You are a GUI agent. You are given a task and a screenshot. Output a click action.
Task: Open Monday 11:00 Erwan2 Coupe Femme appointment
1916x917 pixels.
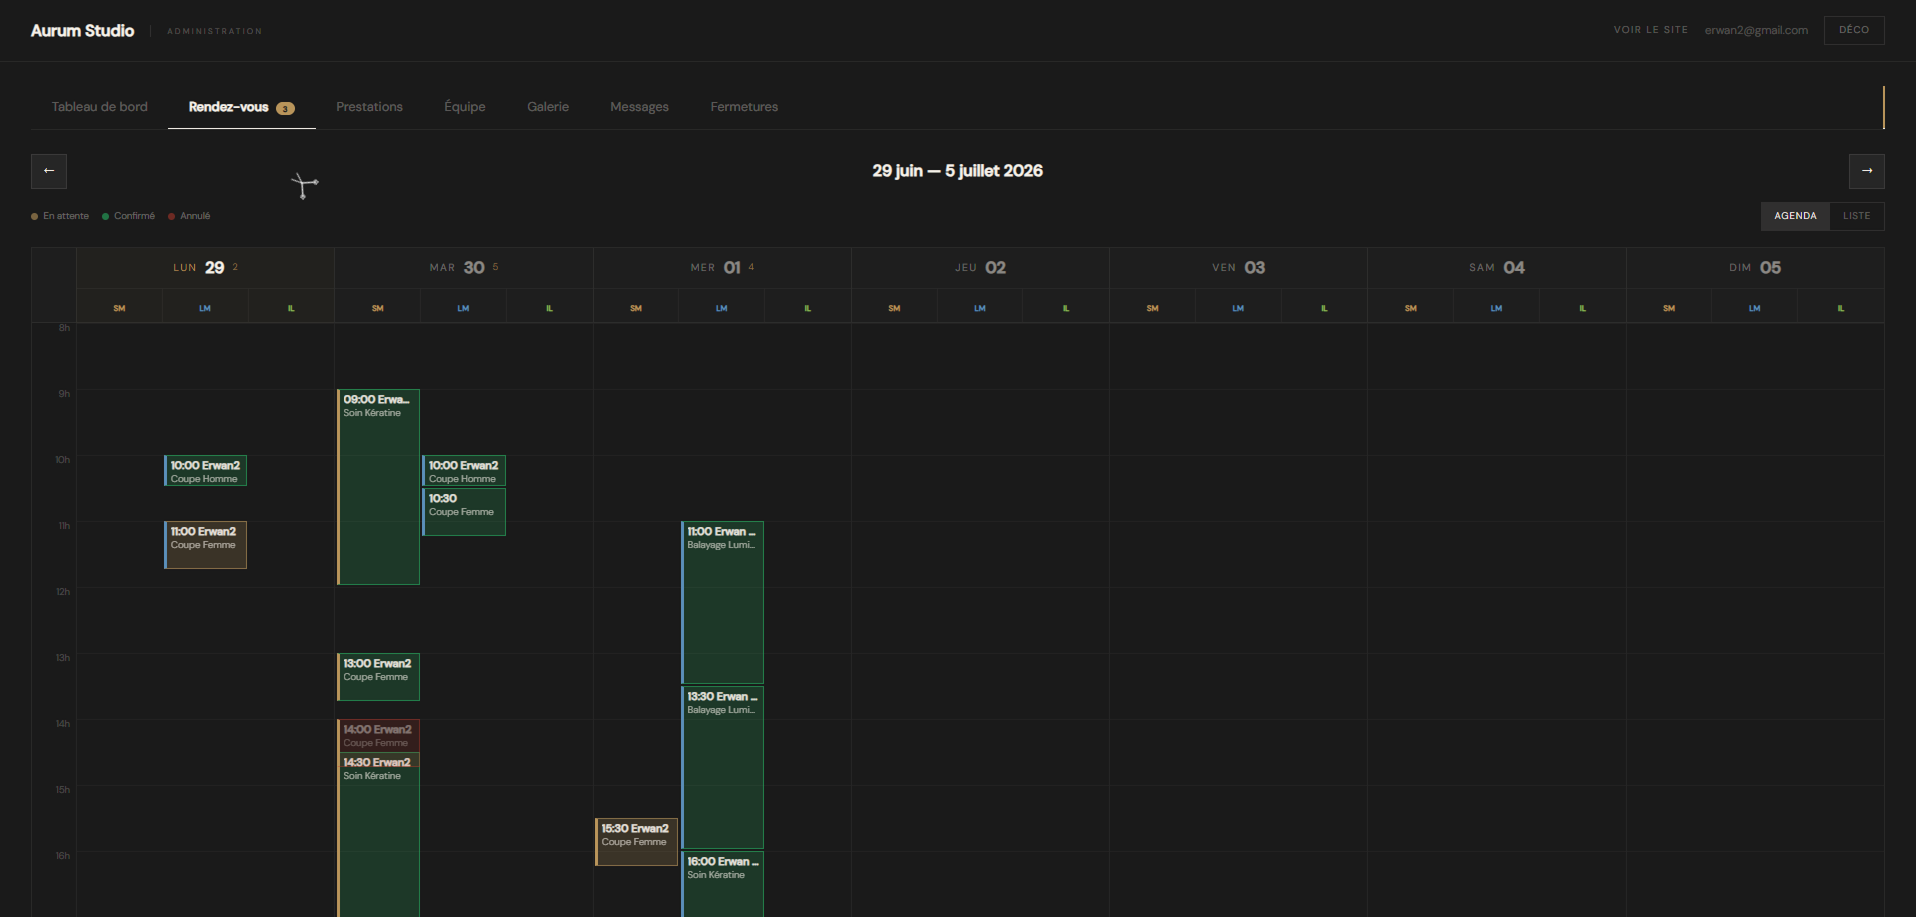[x=205, y=545]
